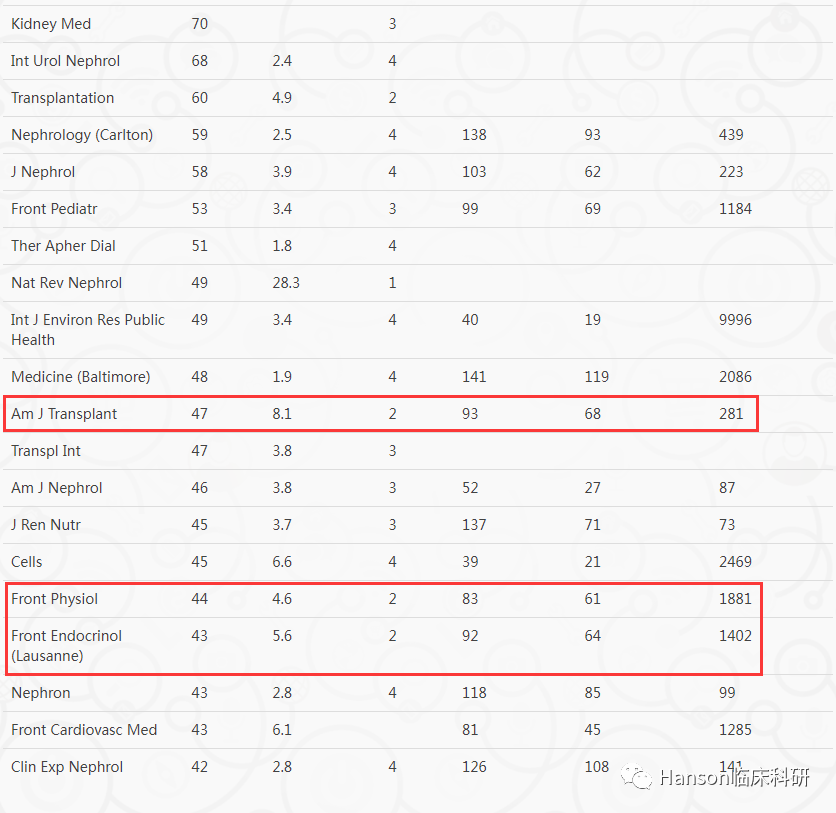Select the Cells journal name
The height and width of the screenshot is (813, 836).
pos(27,562)
